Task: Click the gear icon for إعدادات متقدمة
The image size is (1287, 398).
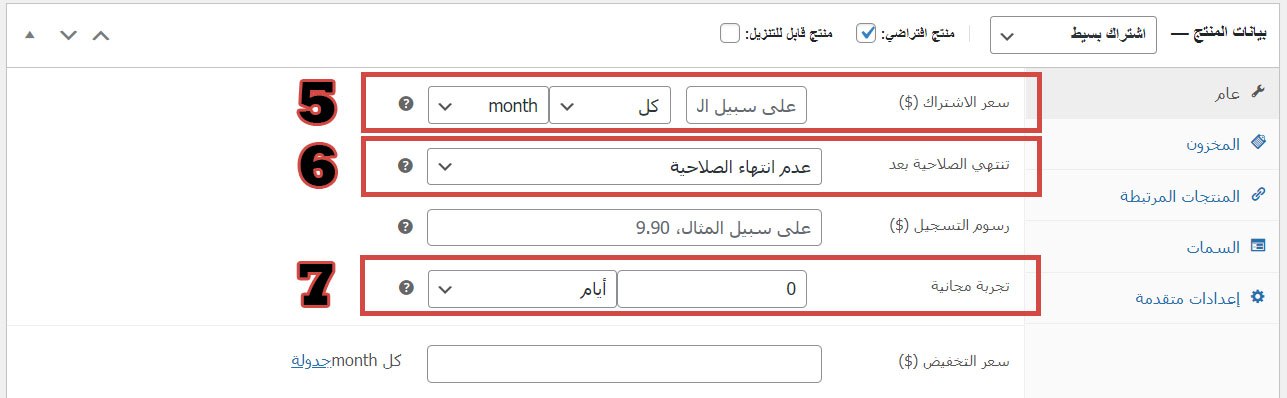Action: point(1258,297)
